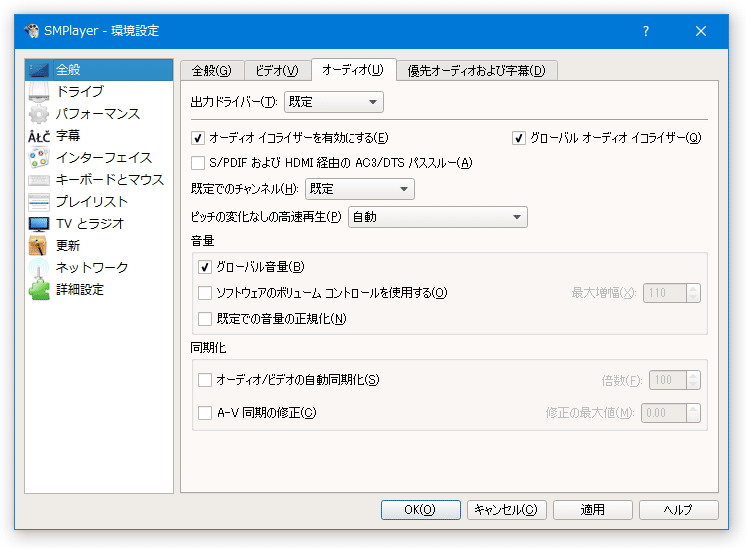Open the 出力ドライバー dropdown
Viewport: 746px width, 548px height.
[x=334, y=102]
